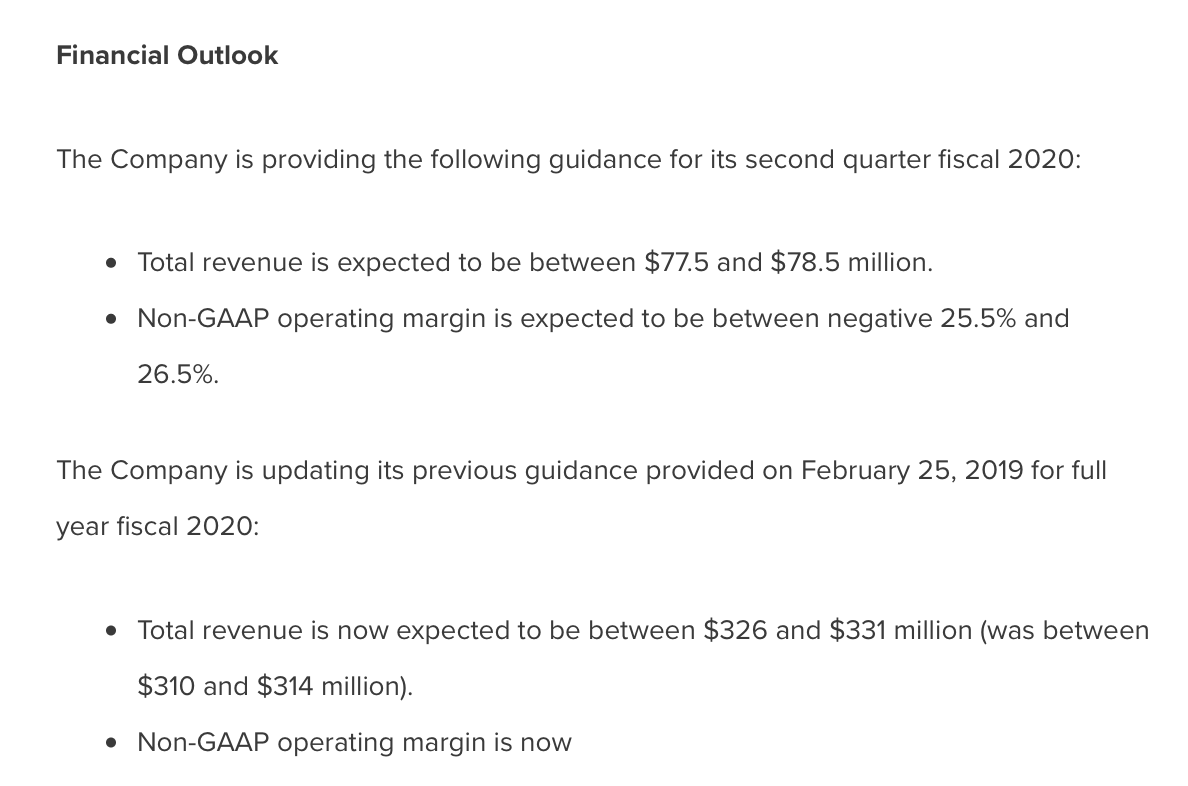
Task: Click the $78.5 million figure
Action: (x=852, y=262)
